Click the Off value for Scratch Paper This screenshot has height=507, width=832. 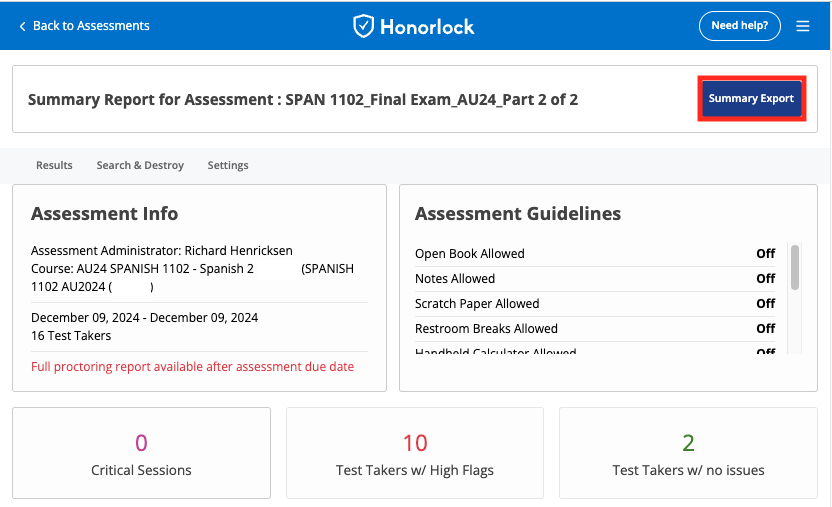(766, 303)
